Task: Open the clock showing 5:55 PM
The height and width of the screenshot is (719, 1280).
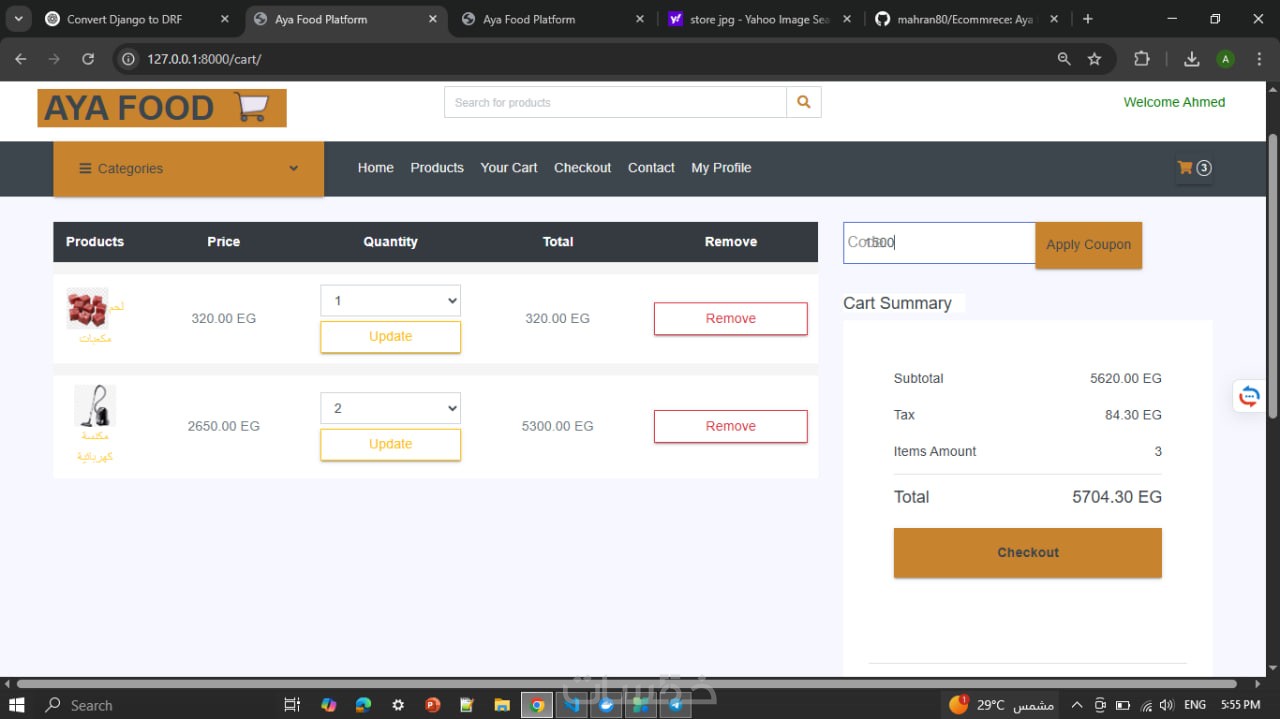Action: [x=1240, y=705]
